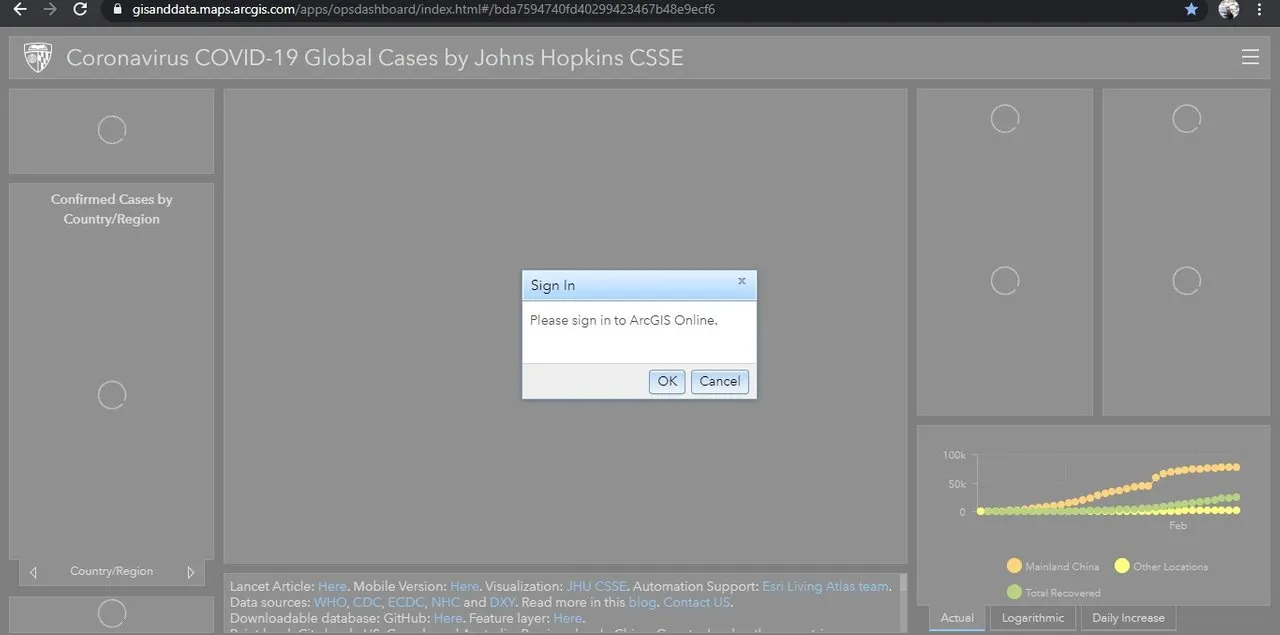Screen dimensions: 1280x635
Task: Click the Contact US link
Action: pyautogui.click(x=696, y=603)
